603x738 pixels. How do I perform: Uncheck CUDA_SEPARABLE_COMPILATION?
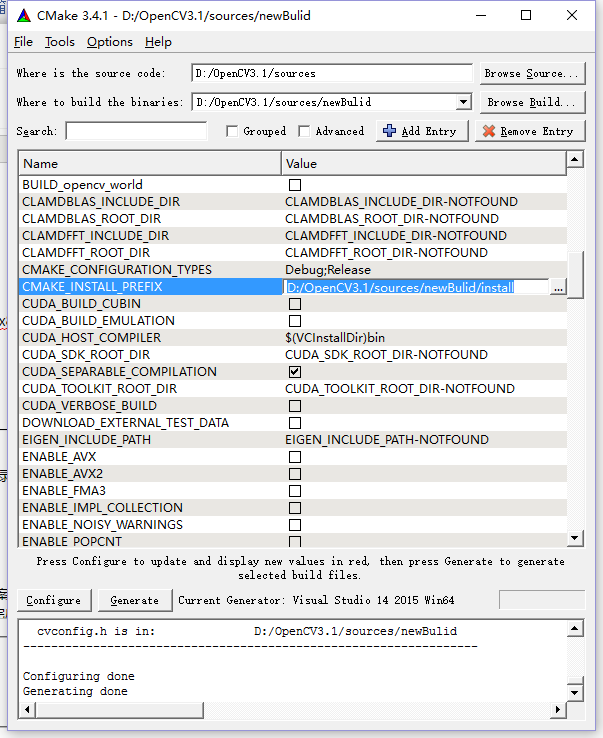pyautogui.click(x=295, y=372)
